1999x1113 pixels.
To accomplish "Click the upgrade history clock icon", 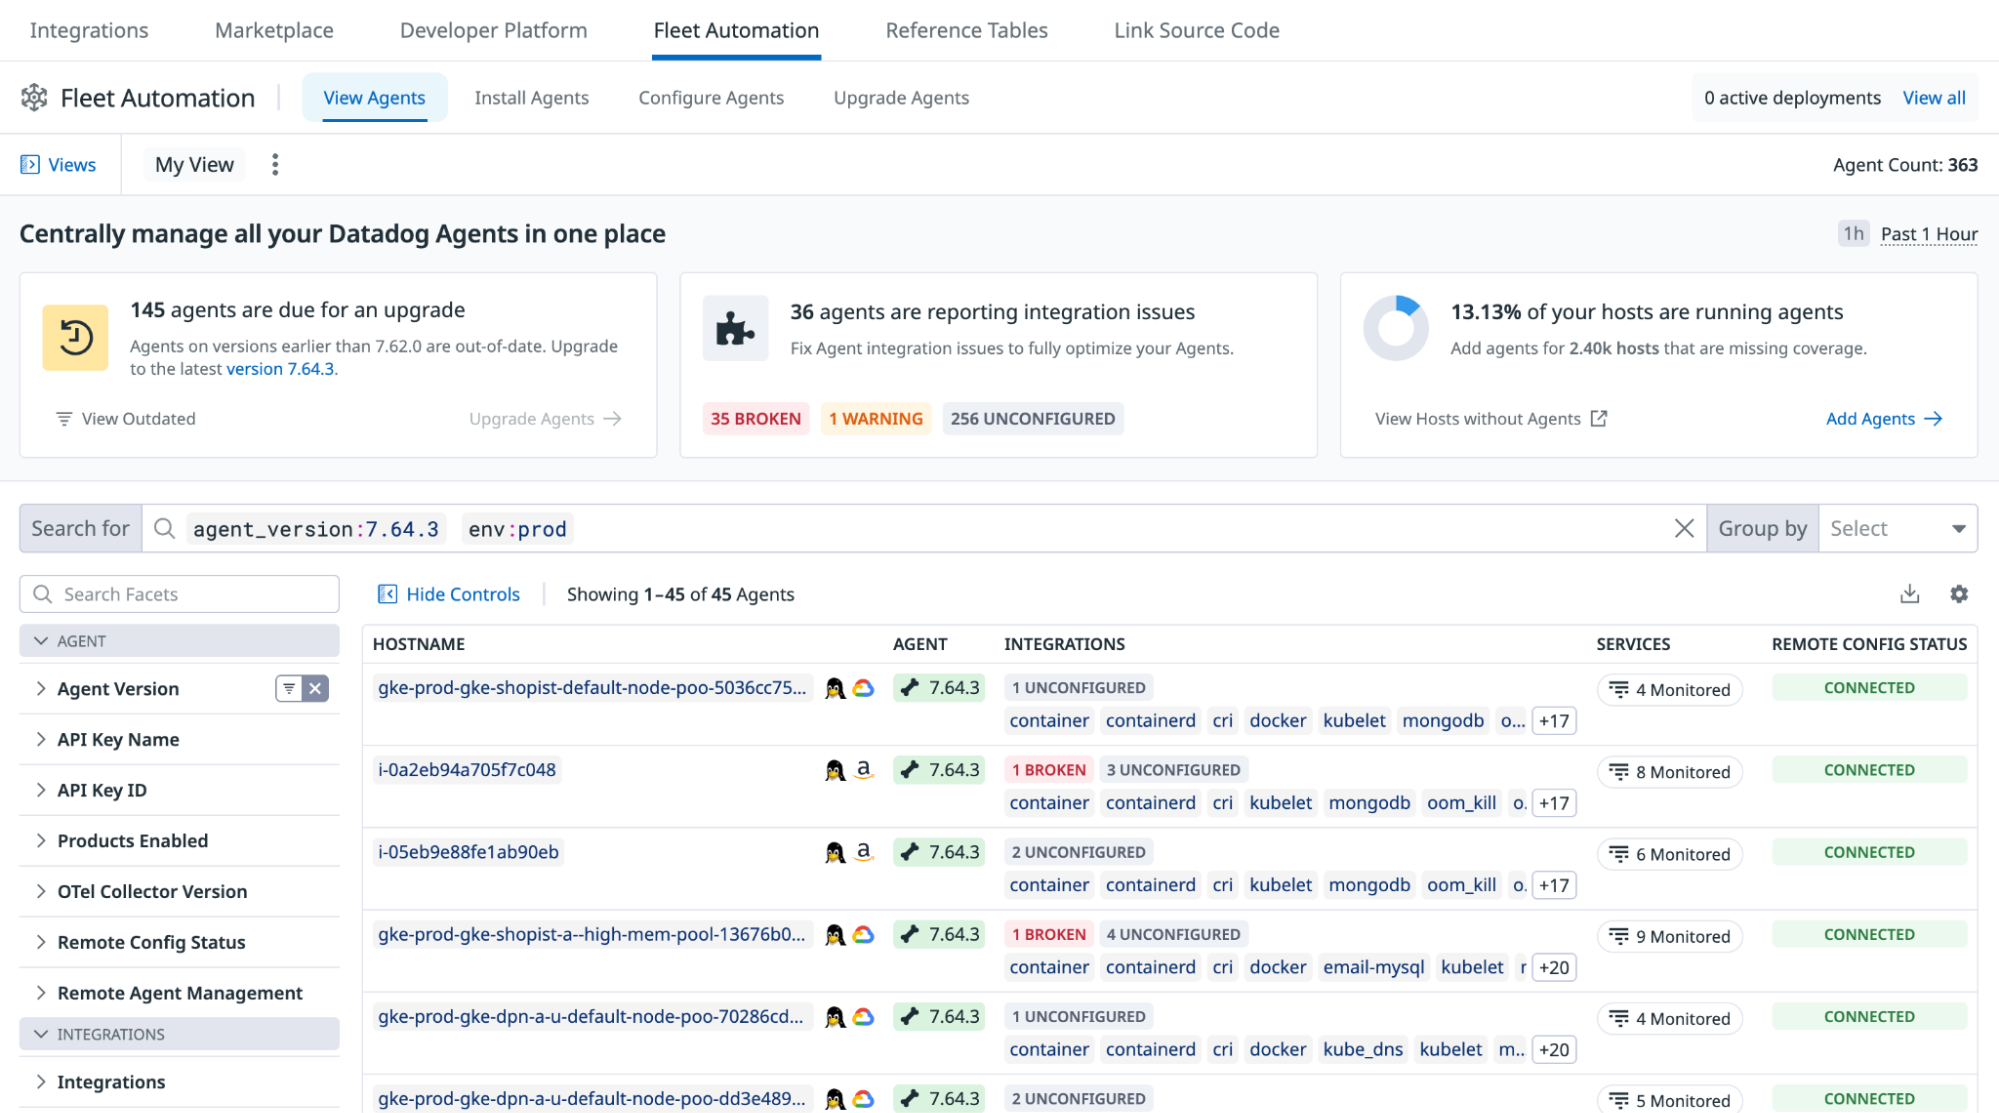I will click(75, 337).
